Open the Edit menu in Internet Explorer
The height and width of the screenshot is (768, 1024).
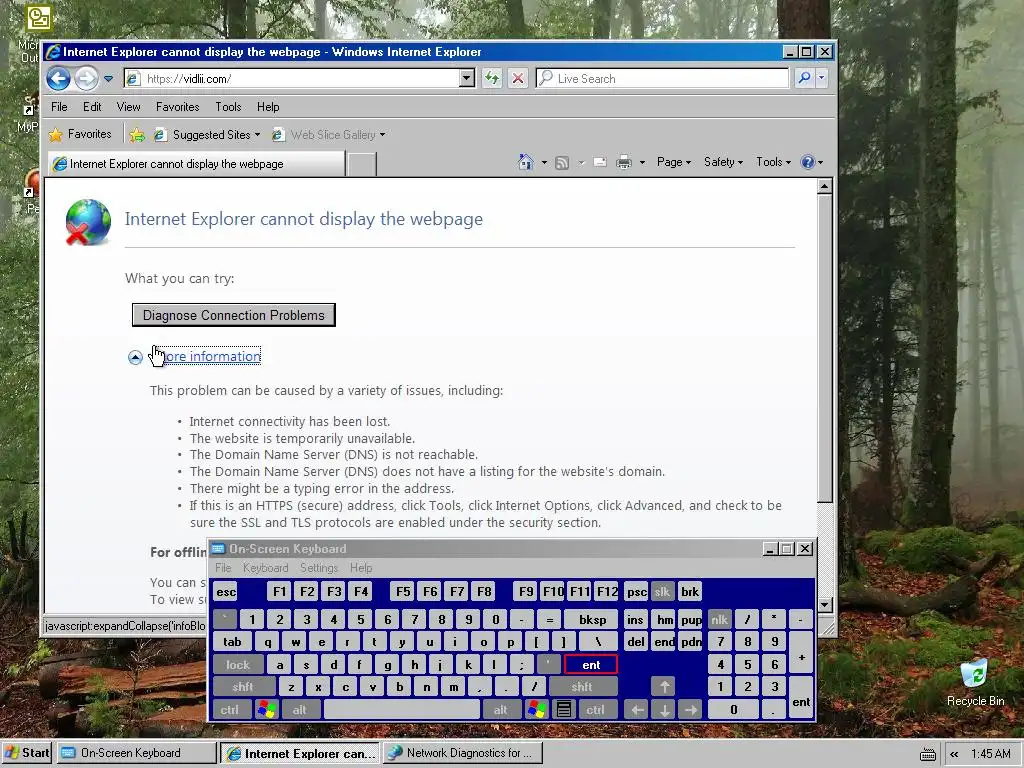[x=92, y=106]
